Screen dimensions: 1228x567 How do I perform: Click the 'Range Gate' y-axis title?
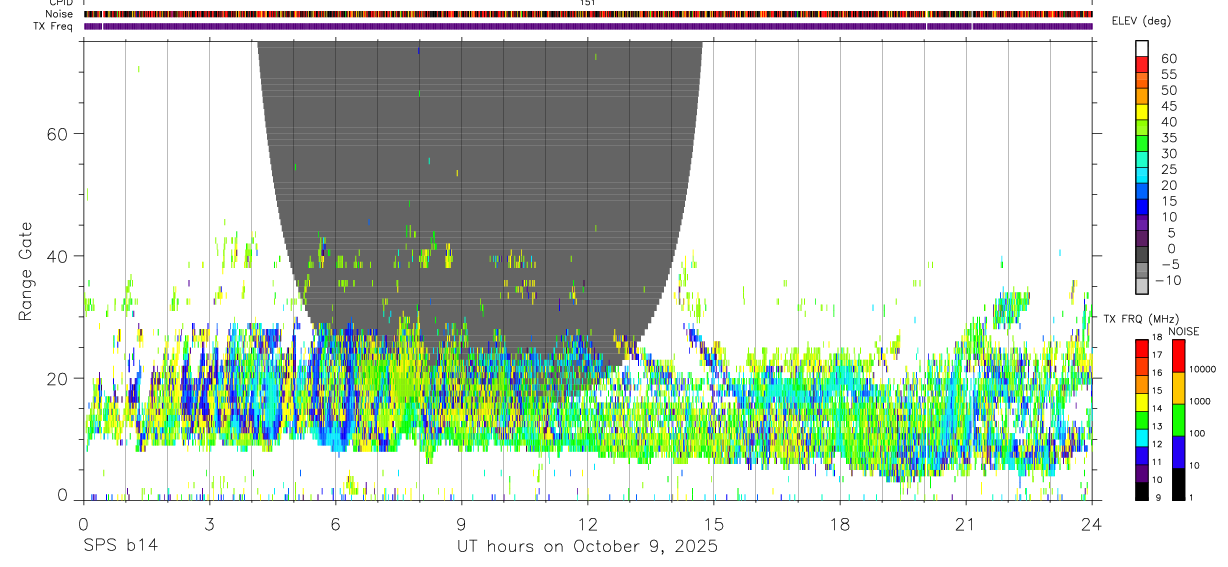(x=27, y=270)
